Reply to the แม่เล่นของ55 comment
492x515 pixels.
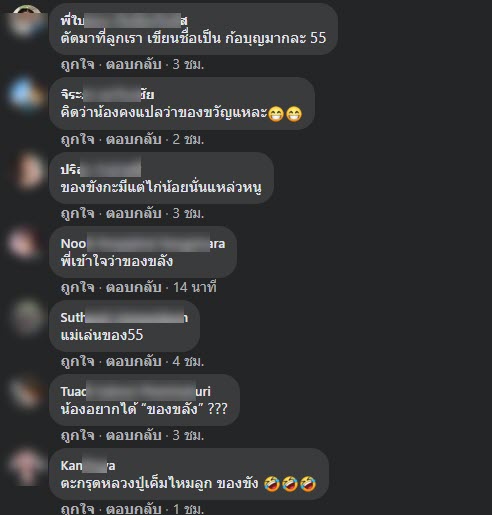point(134,361)
